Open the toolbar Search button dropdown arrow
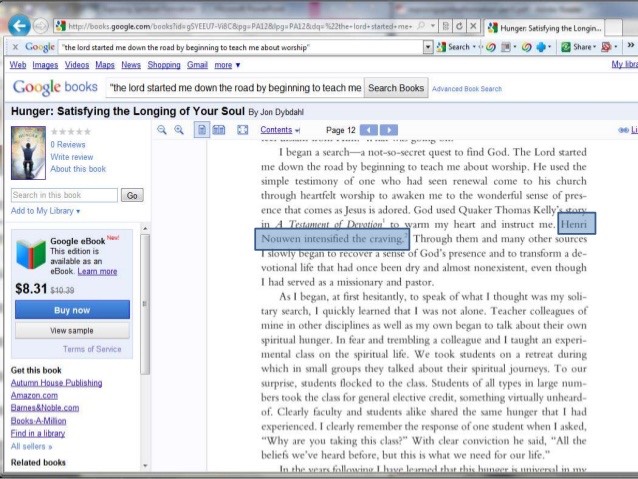Viewport: 638px width, 479px height. pyautogui.click(x=474, y=47)
